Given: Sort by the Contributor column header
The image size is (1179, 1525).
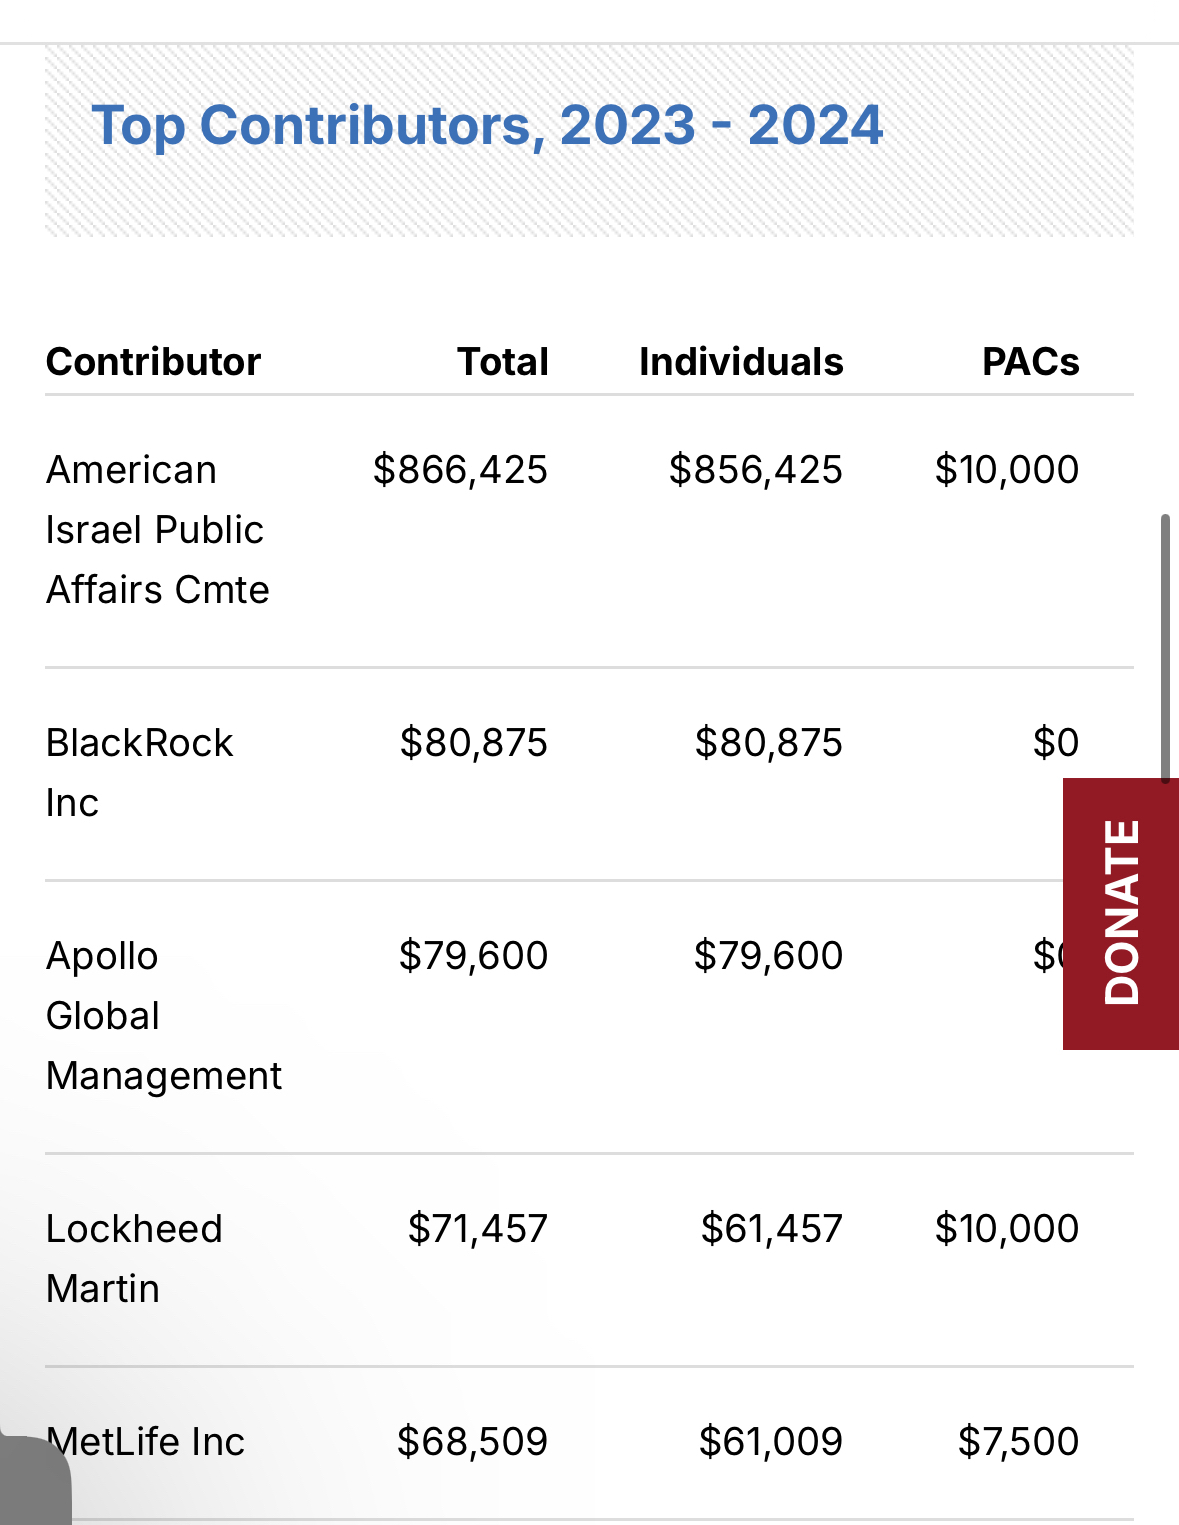Looking at the screenshot, I should [x=153, y=362].
